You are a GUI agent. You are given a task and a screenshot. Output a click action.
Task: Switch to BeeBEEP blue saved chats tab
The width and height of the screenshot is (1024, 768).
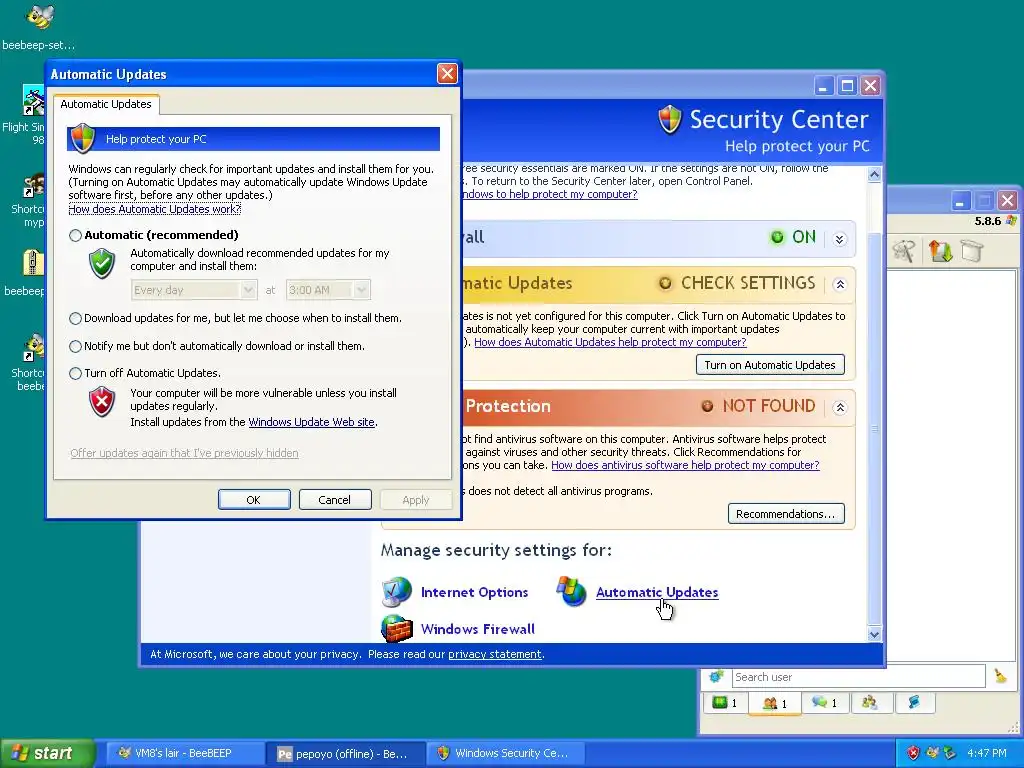pos(914,703)
